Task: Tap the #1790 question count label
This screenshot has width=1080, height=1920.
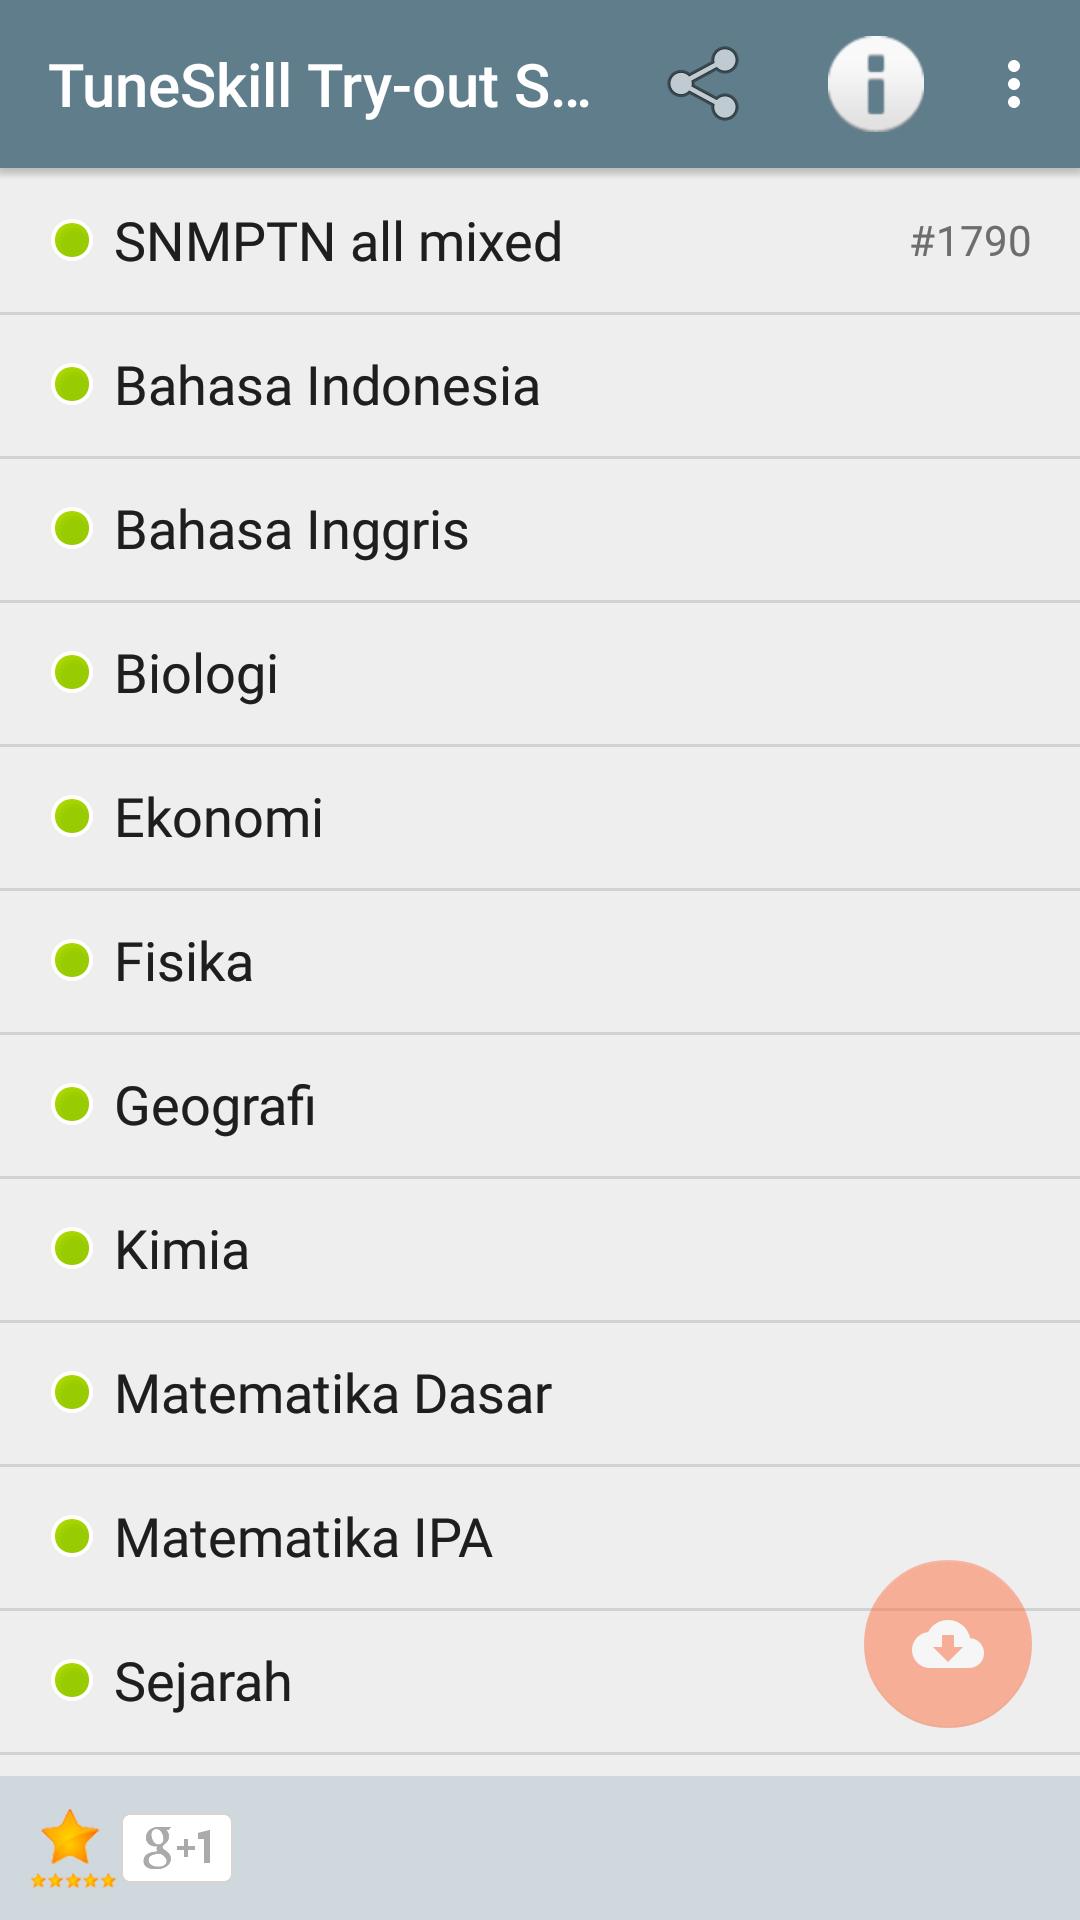Action: click(x=970, y=242)
